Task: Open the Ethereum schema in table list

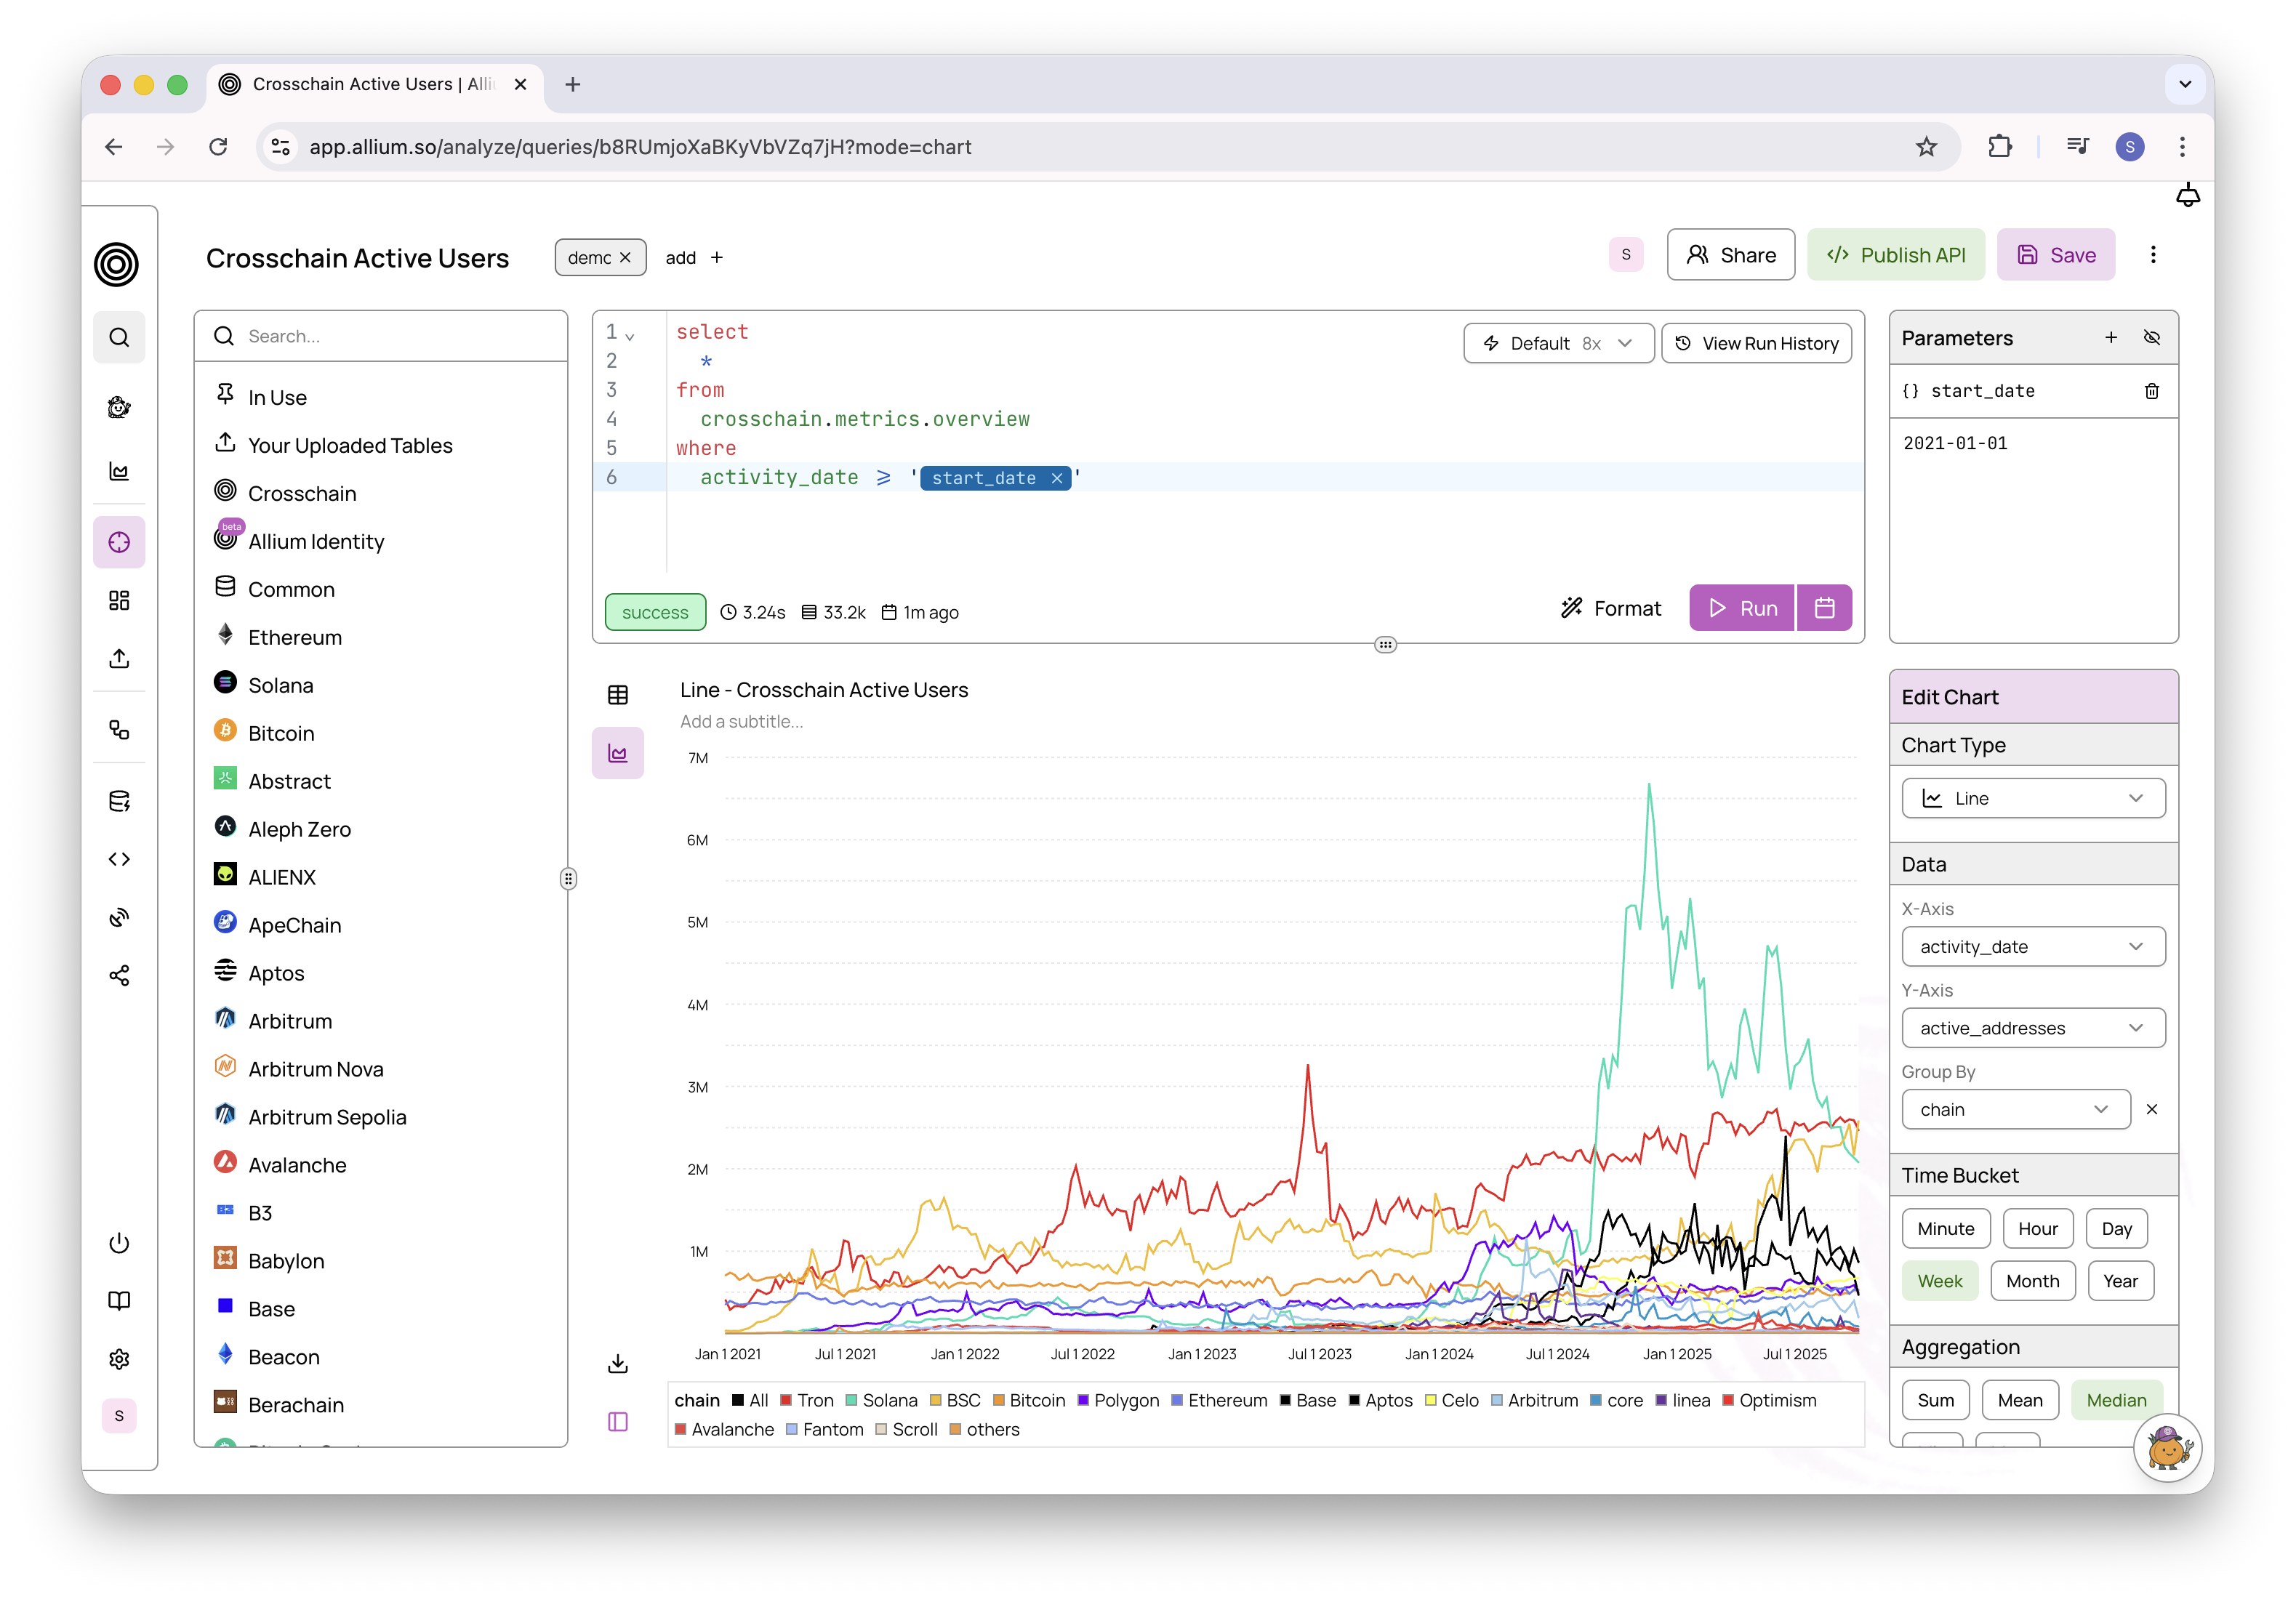Action: 295,638
